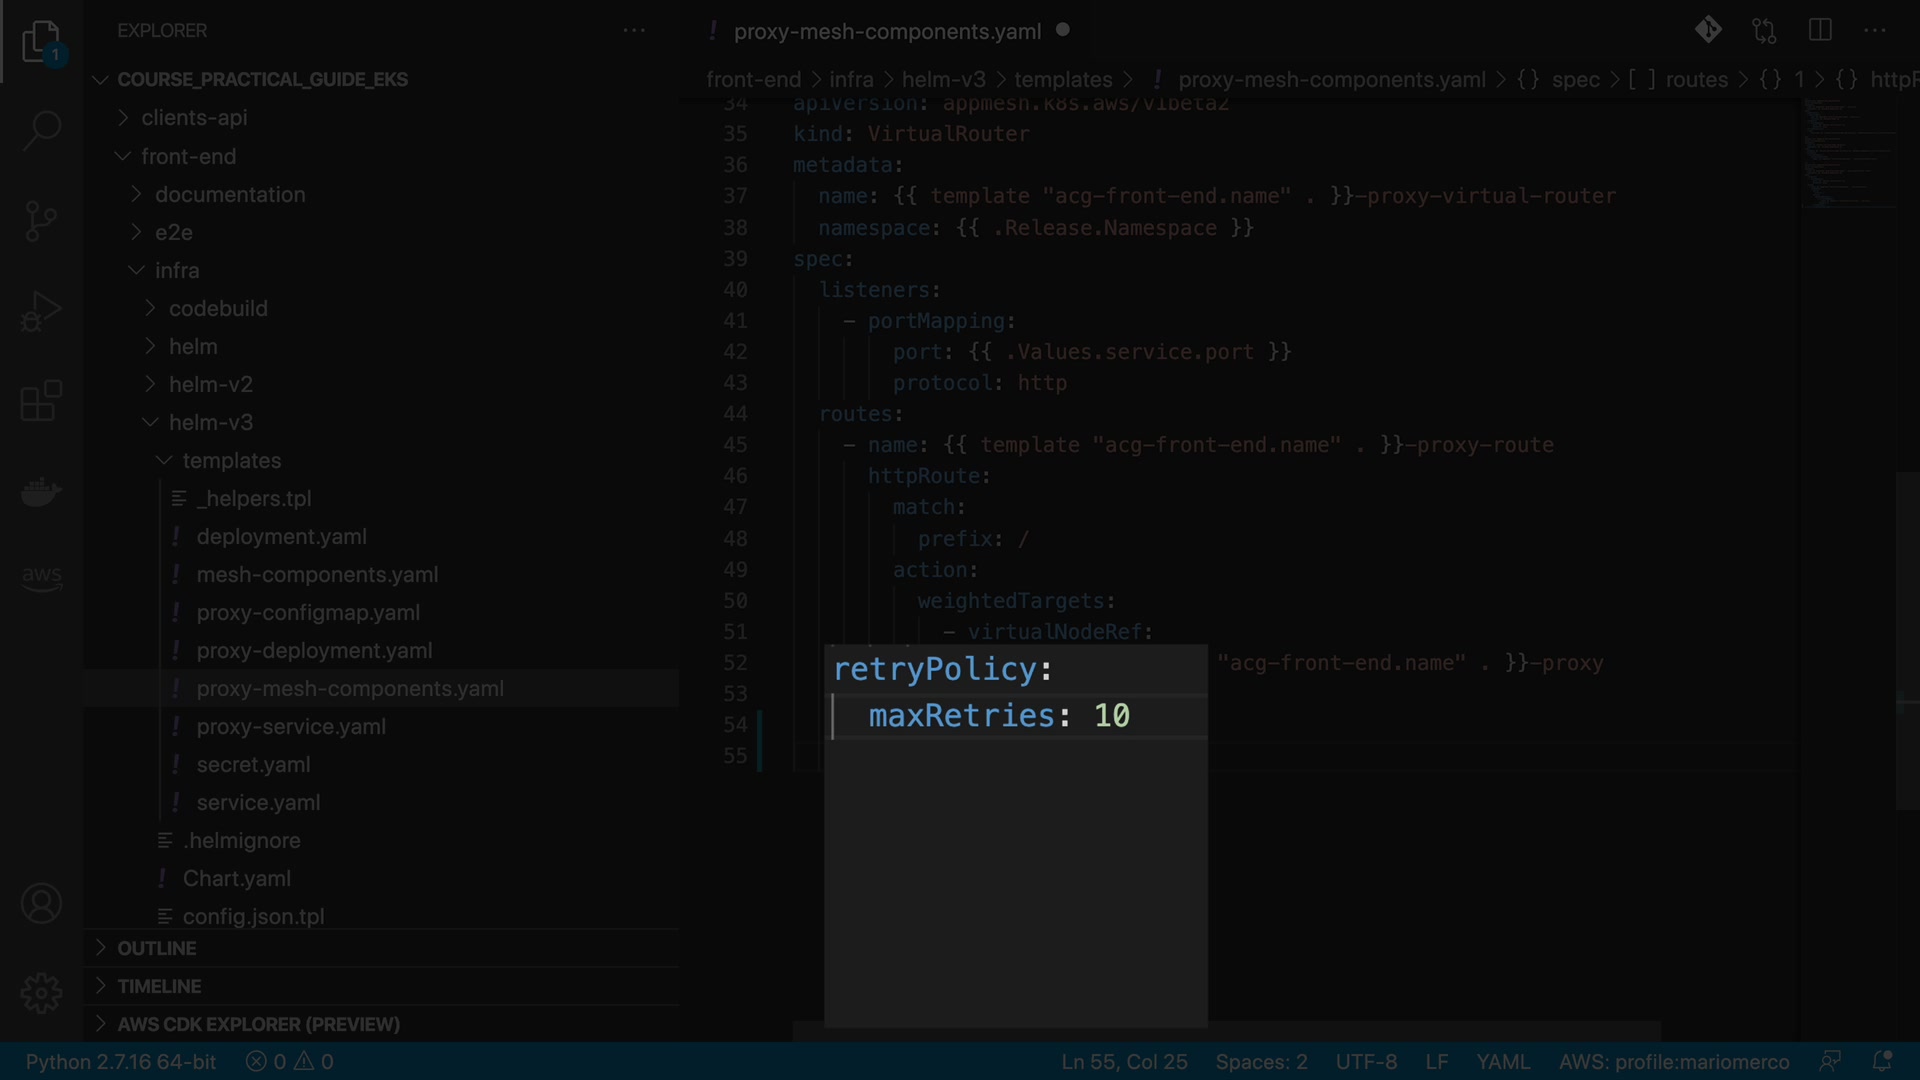Screen dimensions: 1920x1080
Task: Click the editor minimap preview
Action: 1850,150
